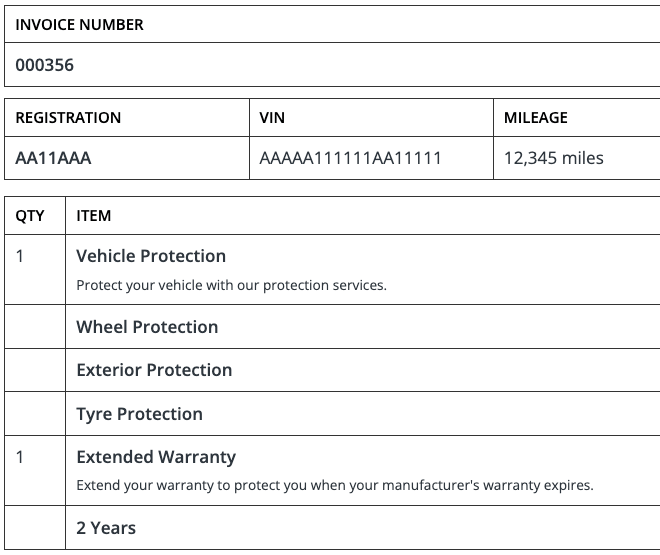
Task: Click the 'Protect your vehicle' description text
Action: click(x=231, y=285)
